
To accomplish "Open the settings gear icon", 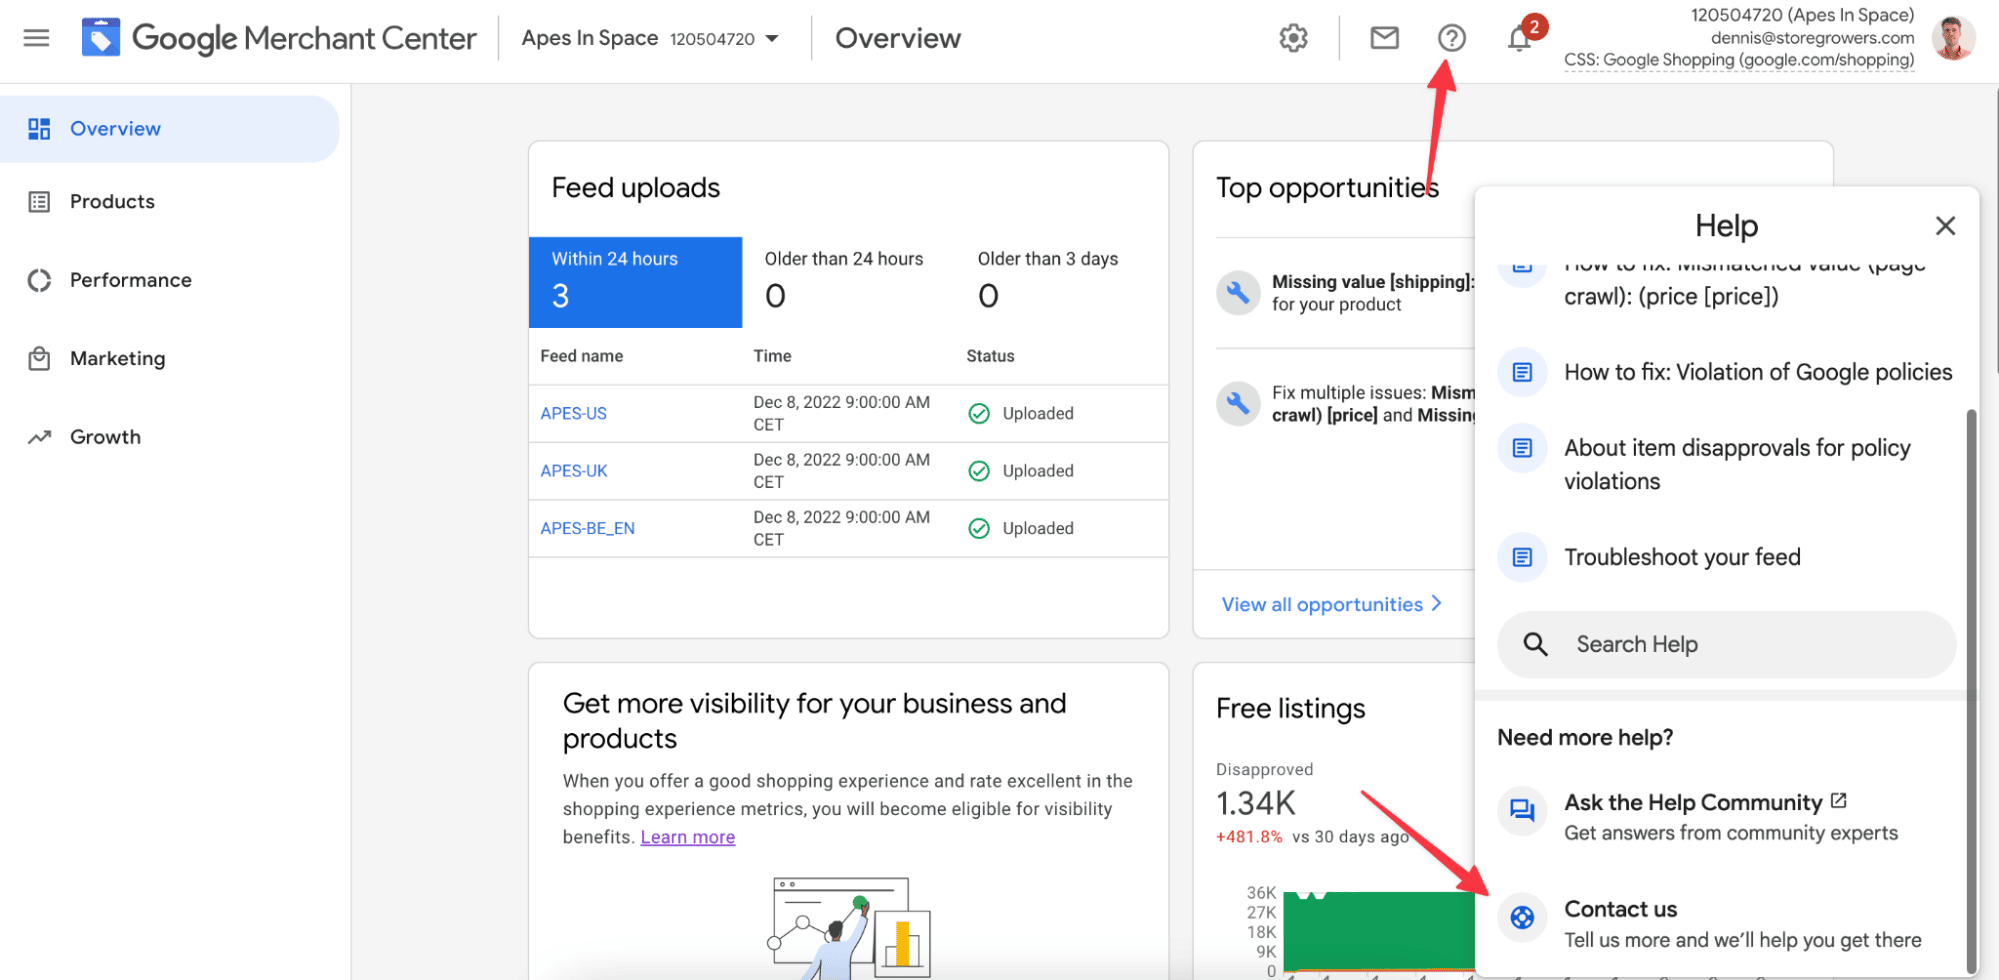I will [x=1293, y=38].
